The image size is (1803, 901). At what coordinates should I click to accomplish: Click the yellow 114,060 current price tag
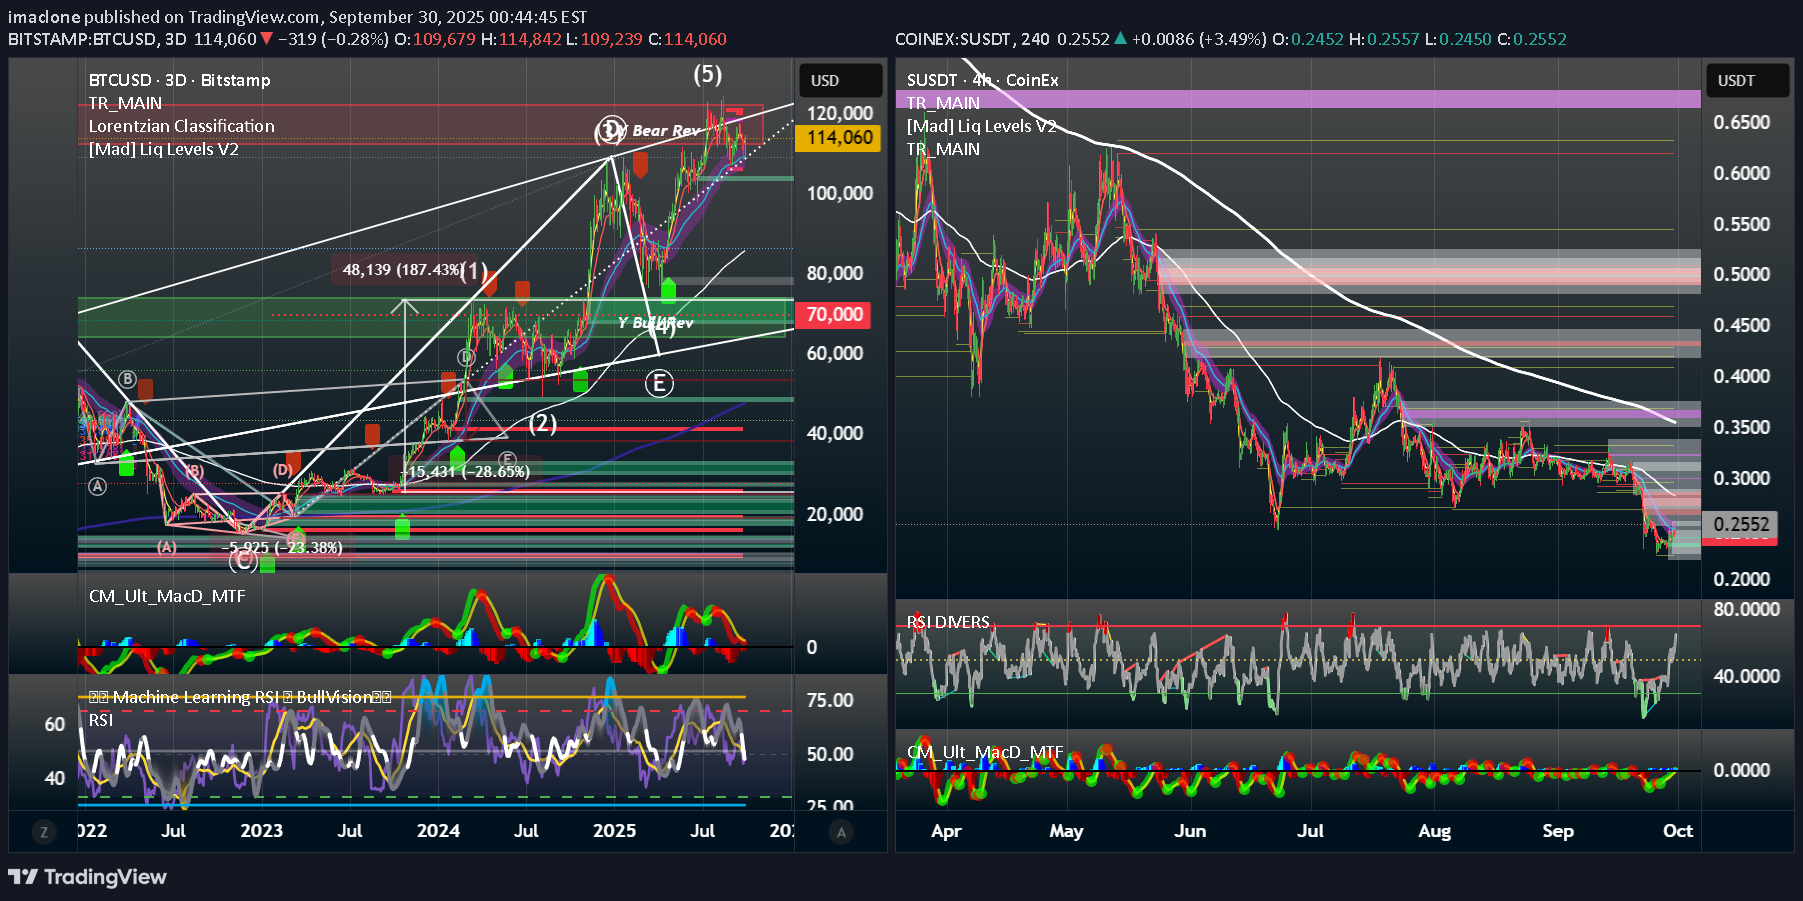(838, 138)
